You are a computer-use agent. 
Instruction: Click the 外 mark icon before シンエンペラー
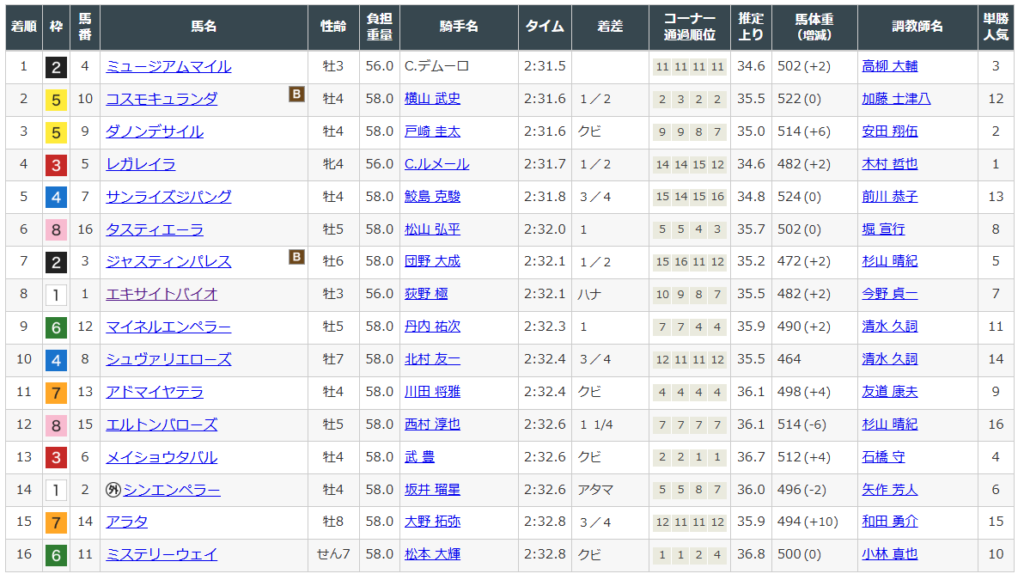point(113,490)
